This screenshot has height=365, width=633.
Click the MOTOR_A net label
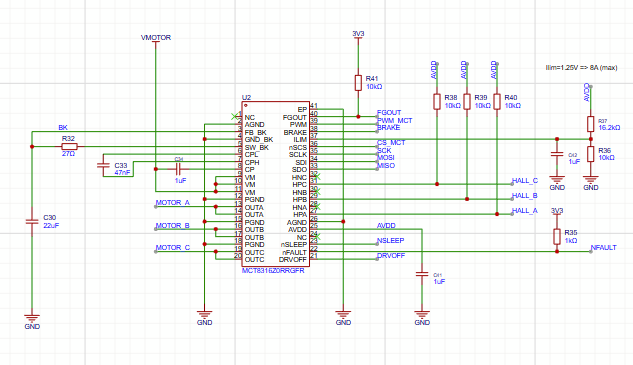pyautogui.click(x=172, y=202)
